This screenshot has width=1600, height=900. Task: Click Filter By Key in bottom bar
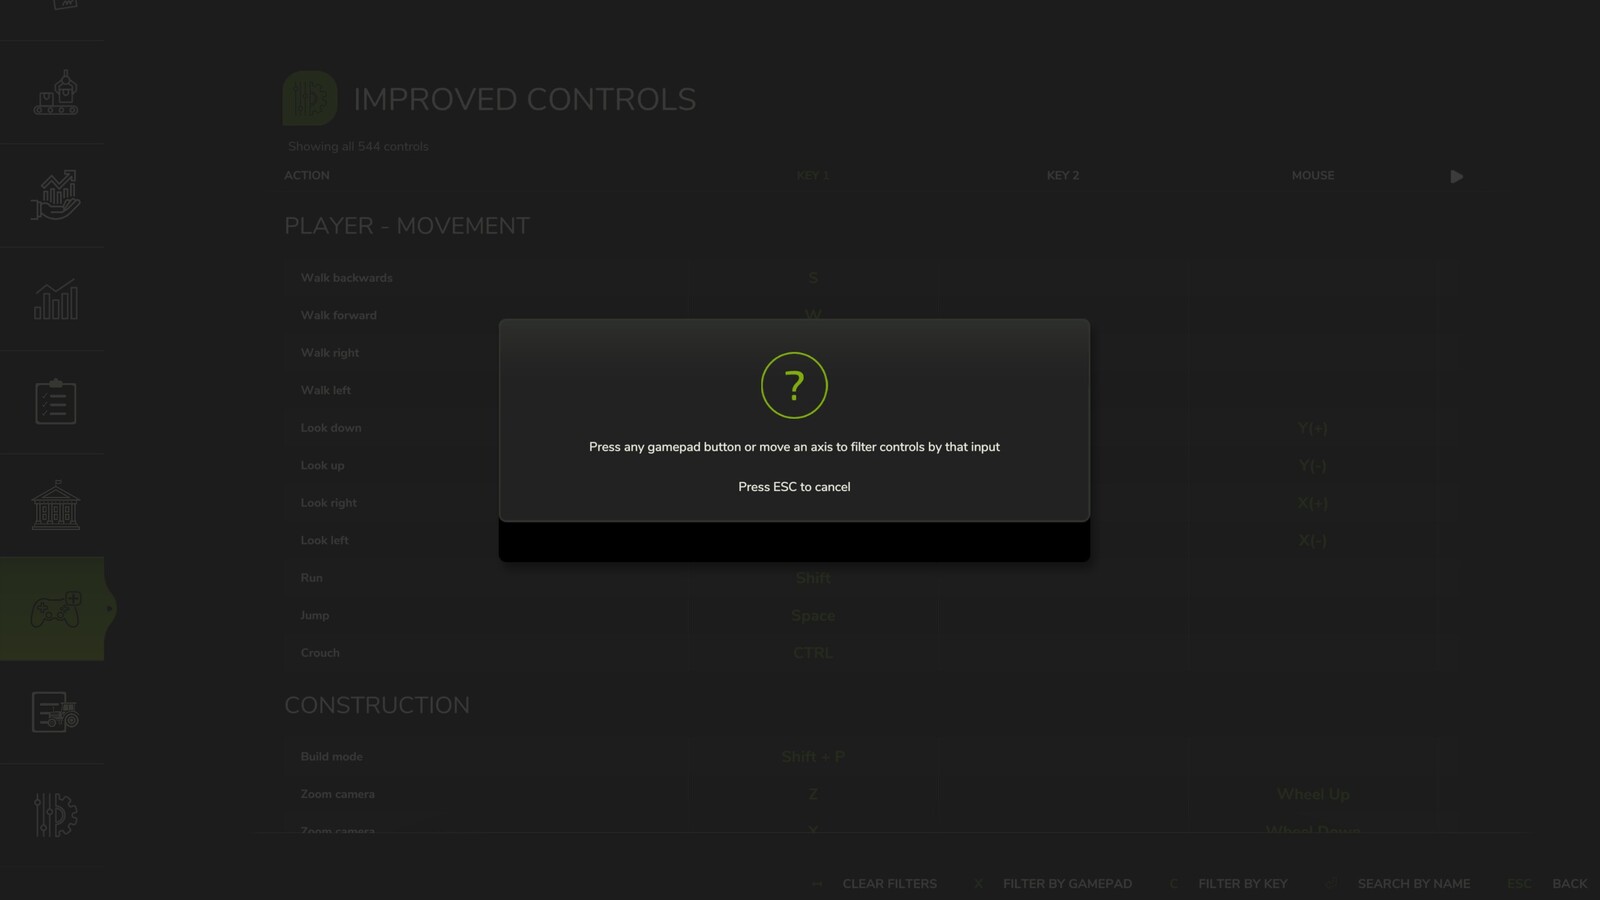[1243, 884]
